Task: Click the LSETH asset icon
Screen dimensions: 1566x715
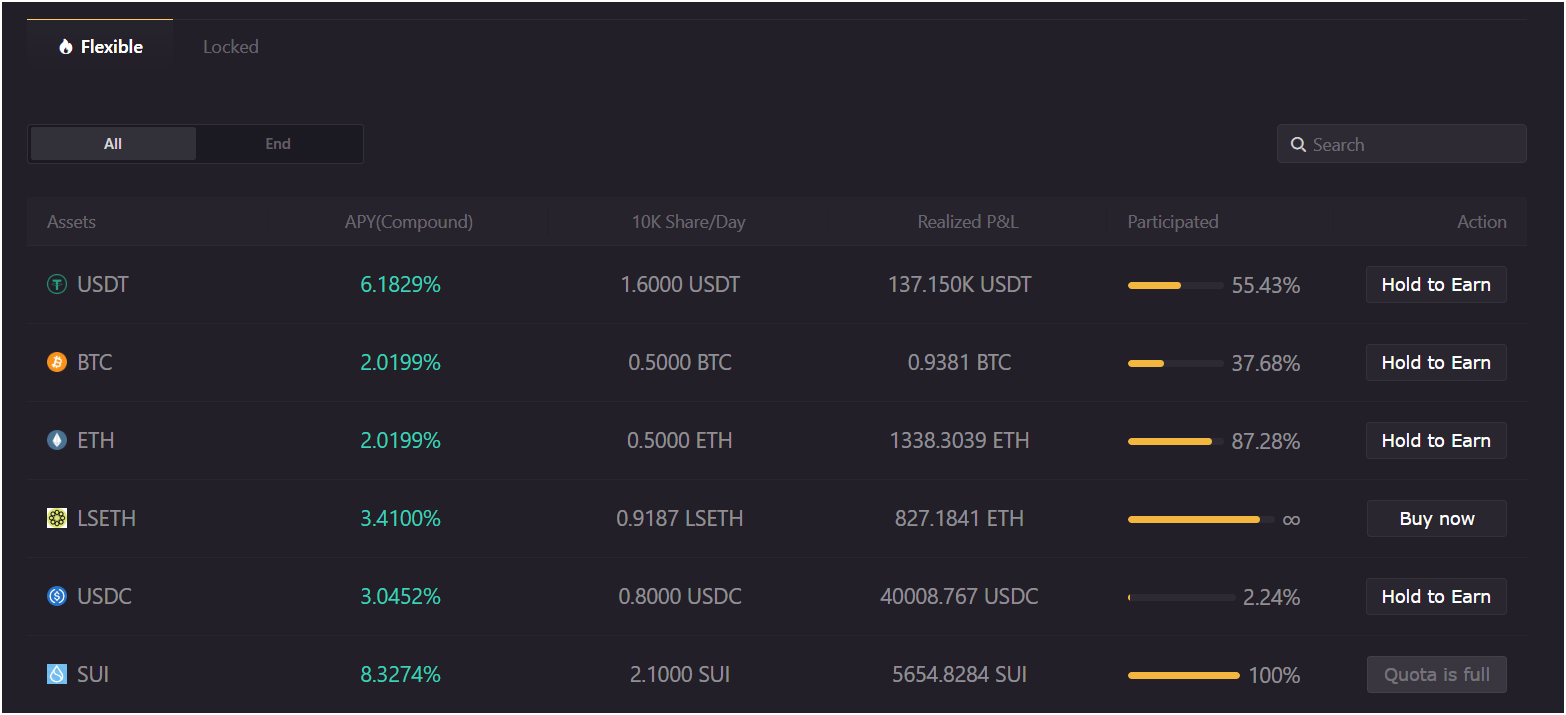Action: point(57,518)
